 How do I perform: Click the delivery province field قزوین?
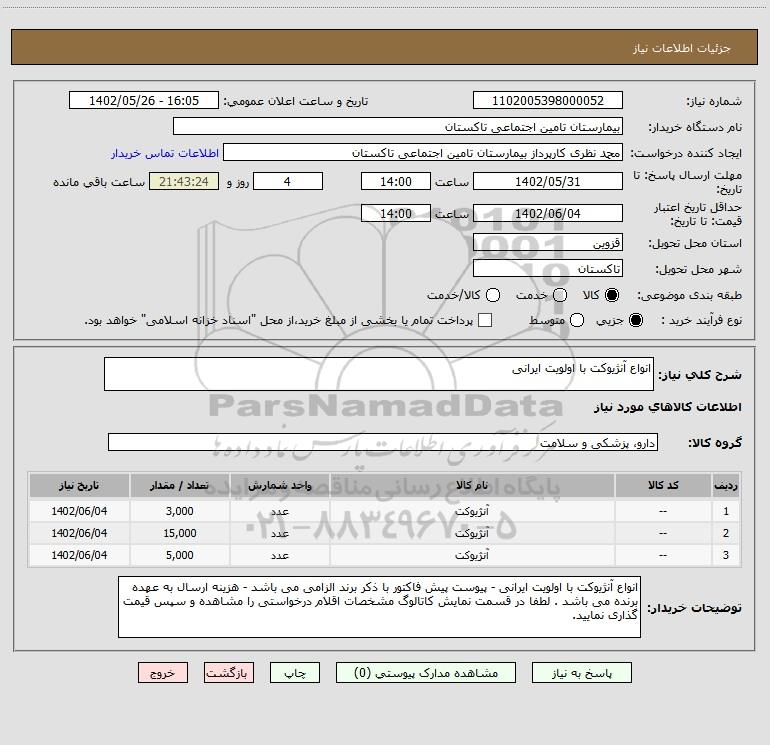548,242
